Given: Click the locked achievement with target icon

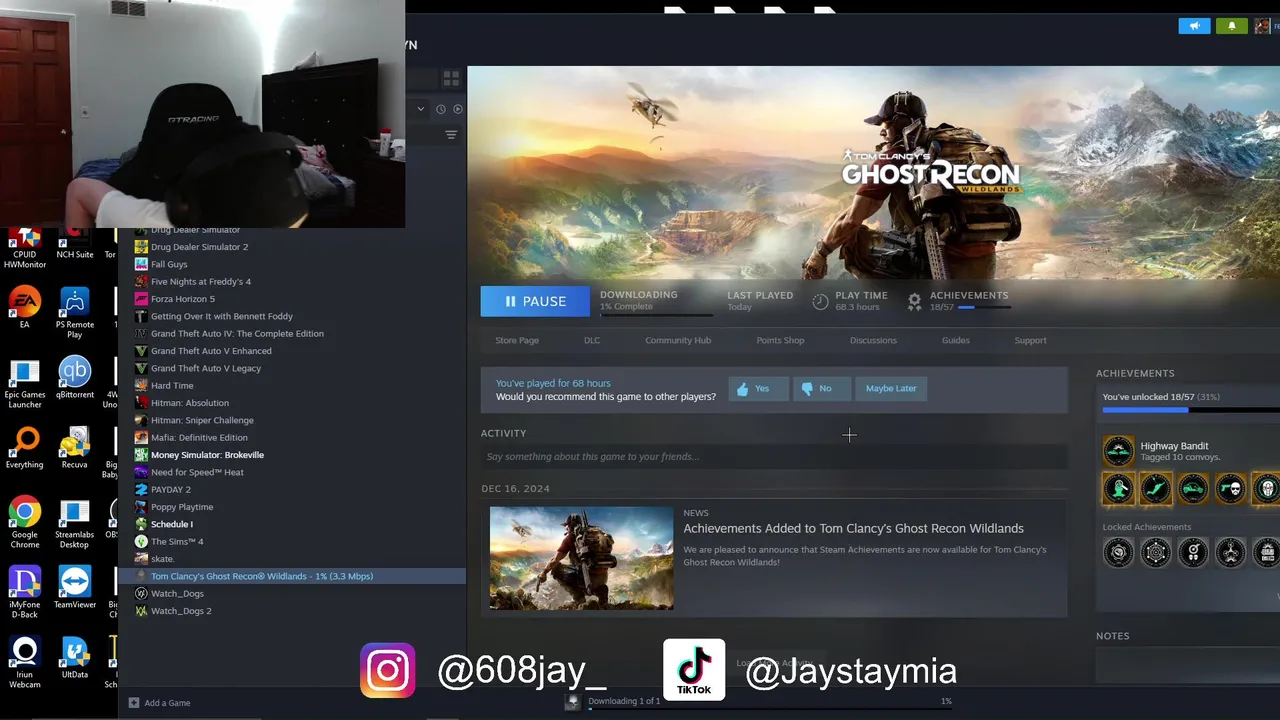Looking at the screenshot, I should [x=1193, y=552].
